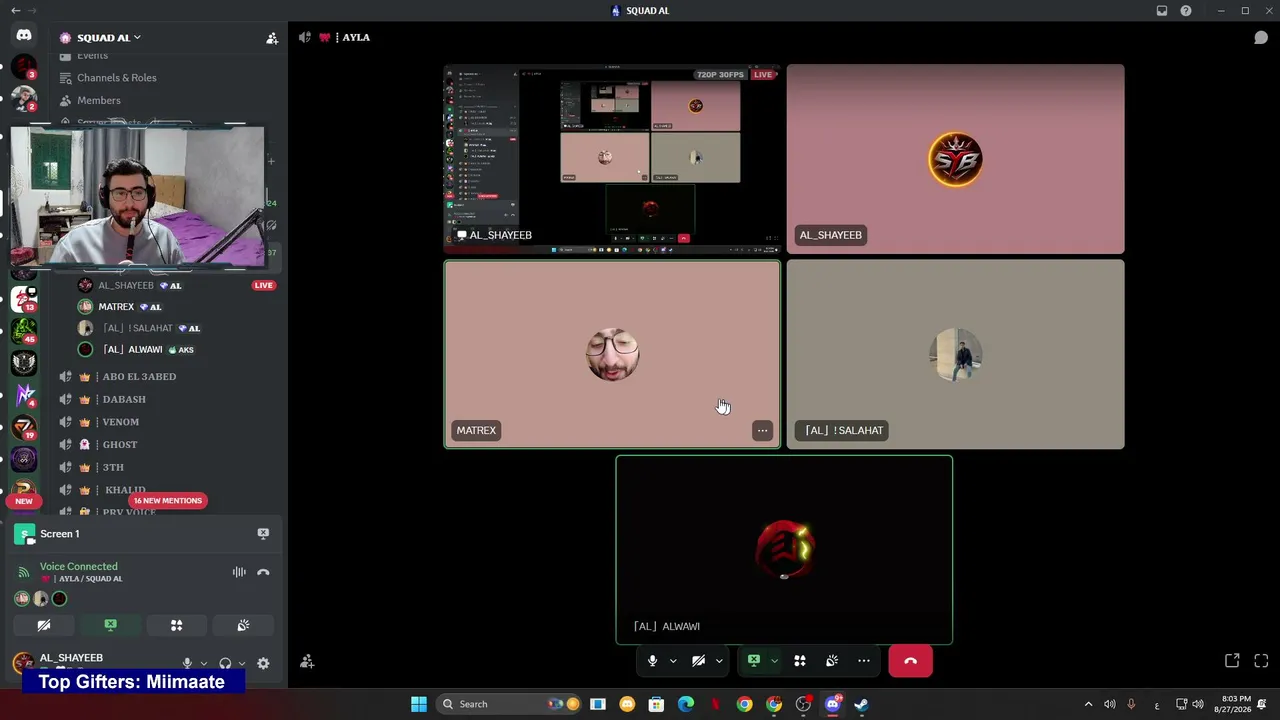
Task: Open Google Chrome from taskbar
Action: point(745,704)
